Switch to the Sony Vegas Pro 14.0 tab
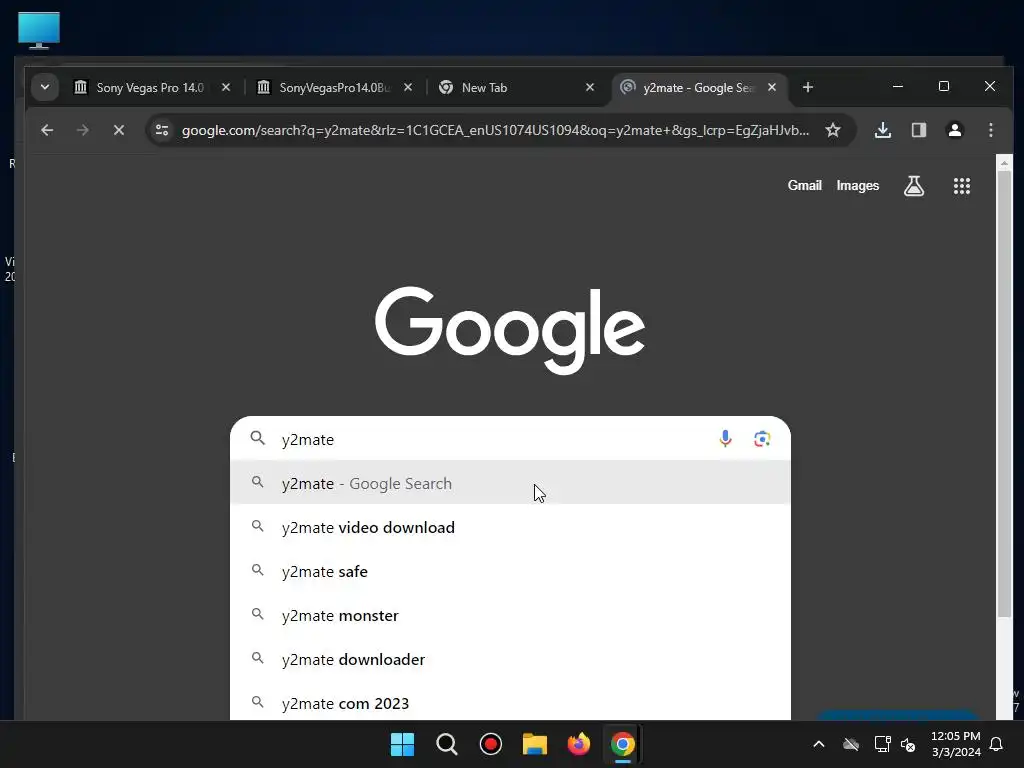Screen dimensions: 1024x768 click(x=152, y=88)
